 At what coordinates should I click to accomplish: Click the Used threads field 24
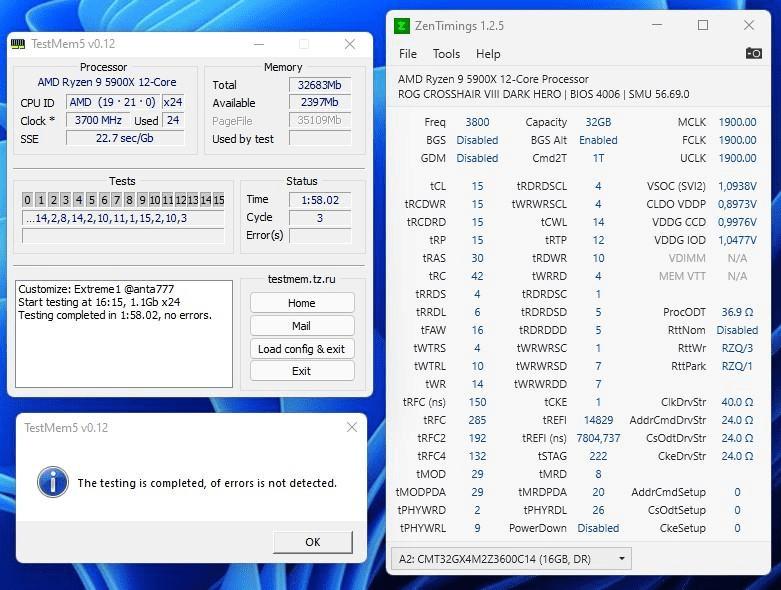(x=173, y=120)
